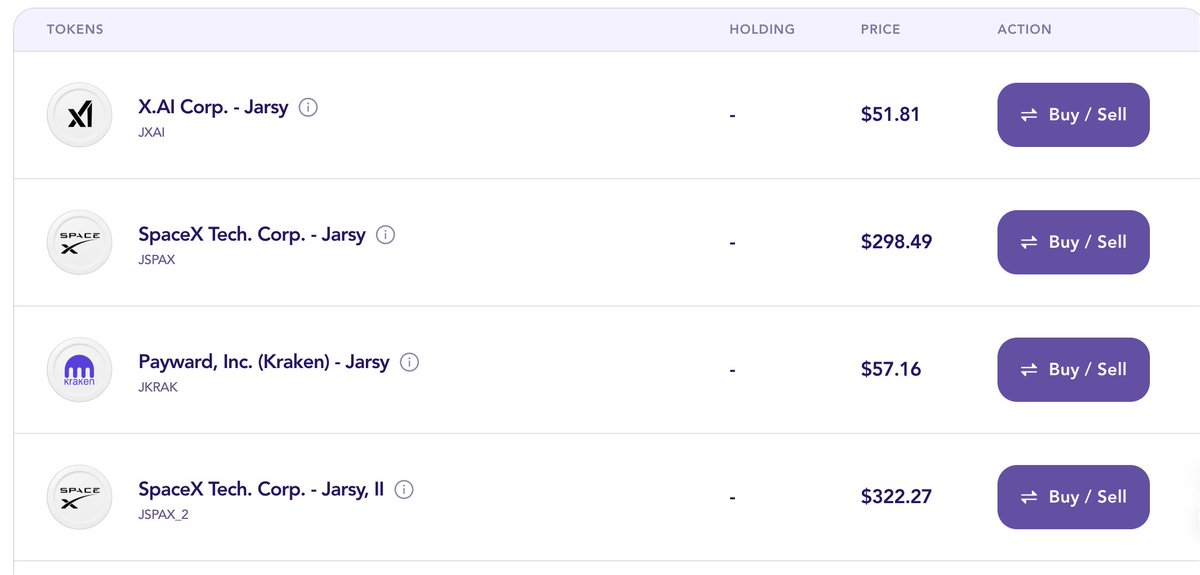Viewport: 1200px width, 575px height.
Task: Click the PRICE column header
Action: point(880,29)
